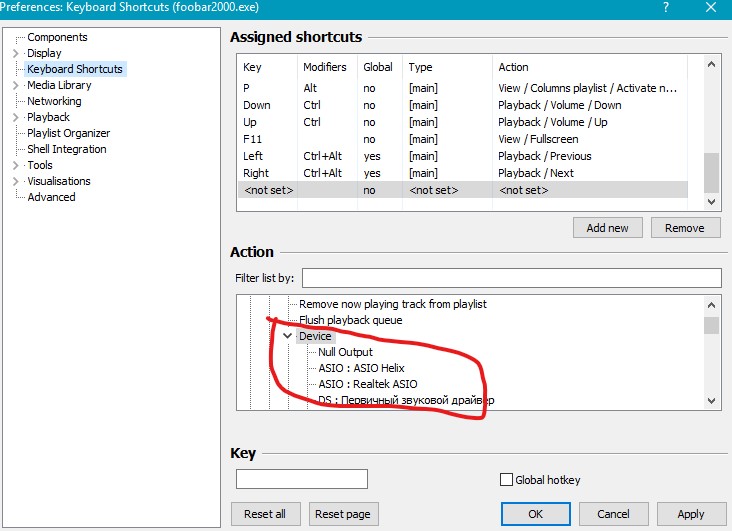Select the Shell Integration page
The width and height of the screenshot is (732, 531).
66,149
